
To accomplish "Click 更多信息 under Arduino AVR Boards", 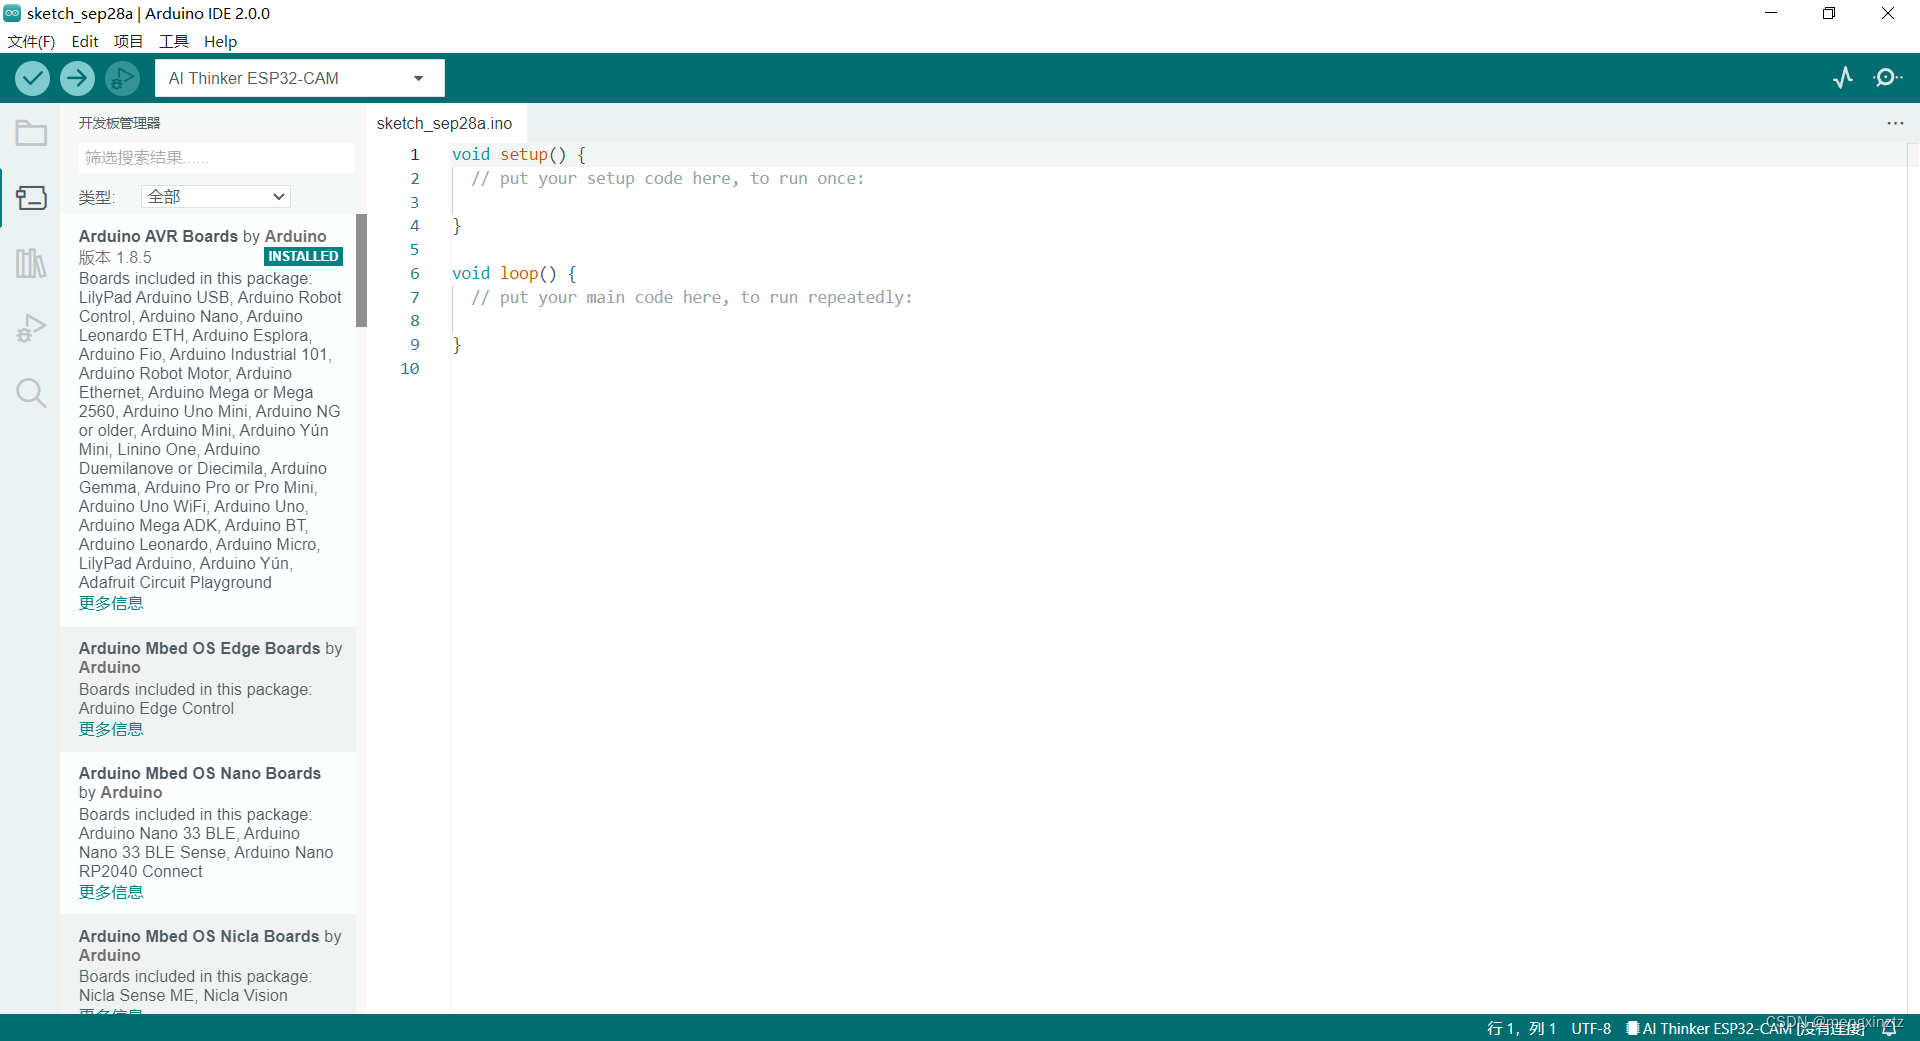I will [x=111, y=603].
